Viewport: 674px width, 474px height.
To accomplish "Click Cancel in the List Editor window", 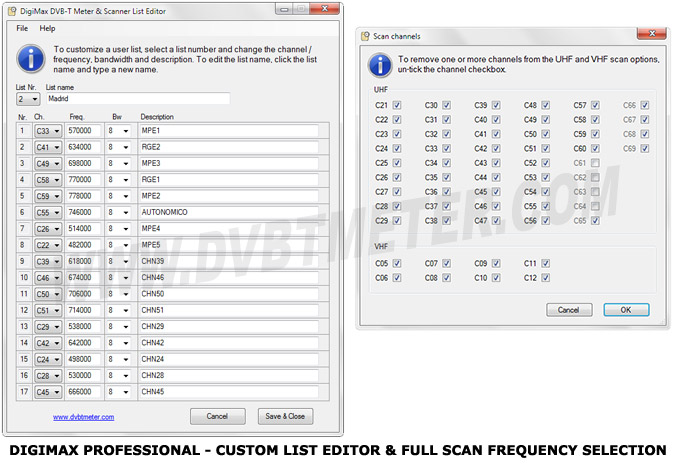I will pyautogui.click(x=218, y=416).
